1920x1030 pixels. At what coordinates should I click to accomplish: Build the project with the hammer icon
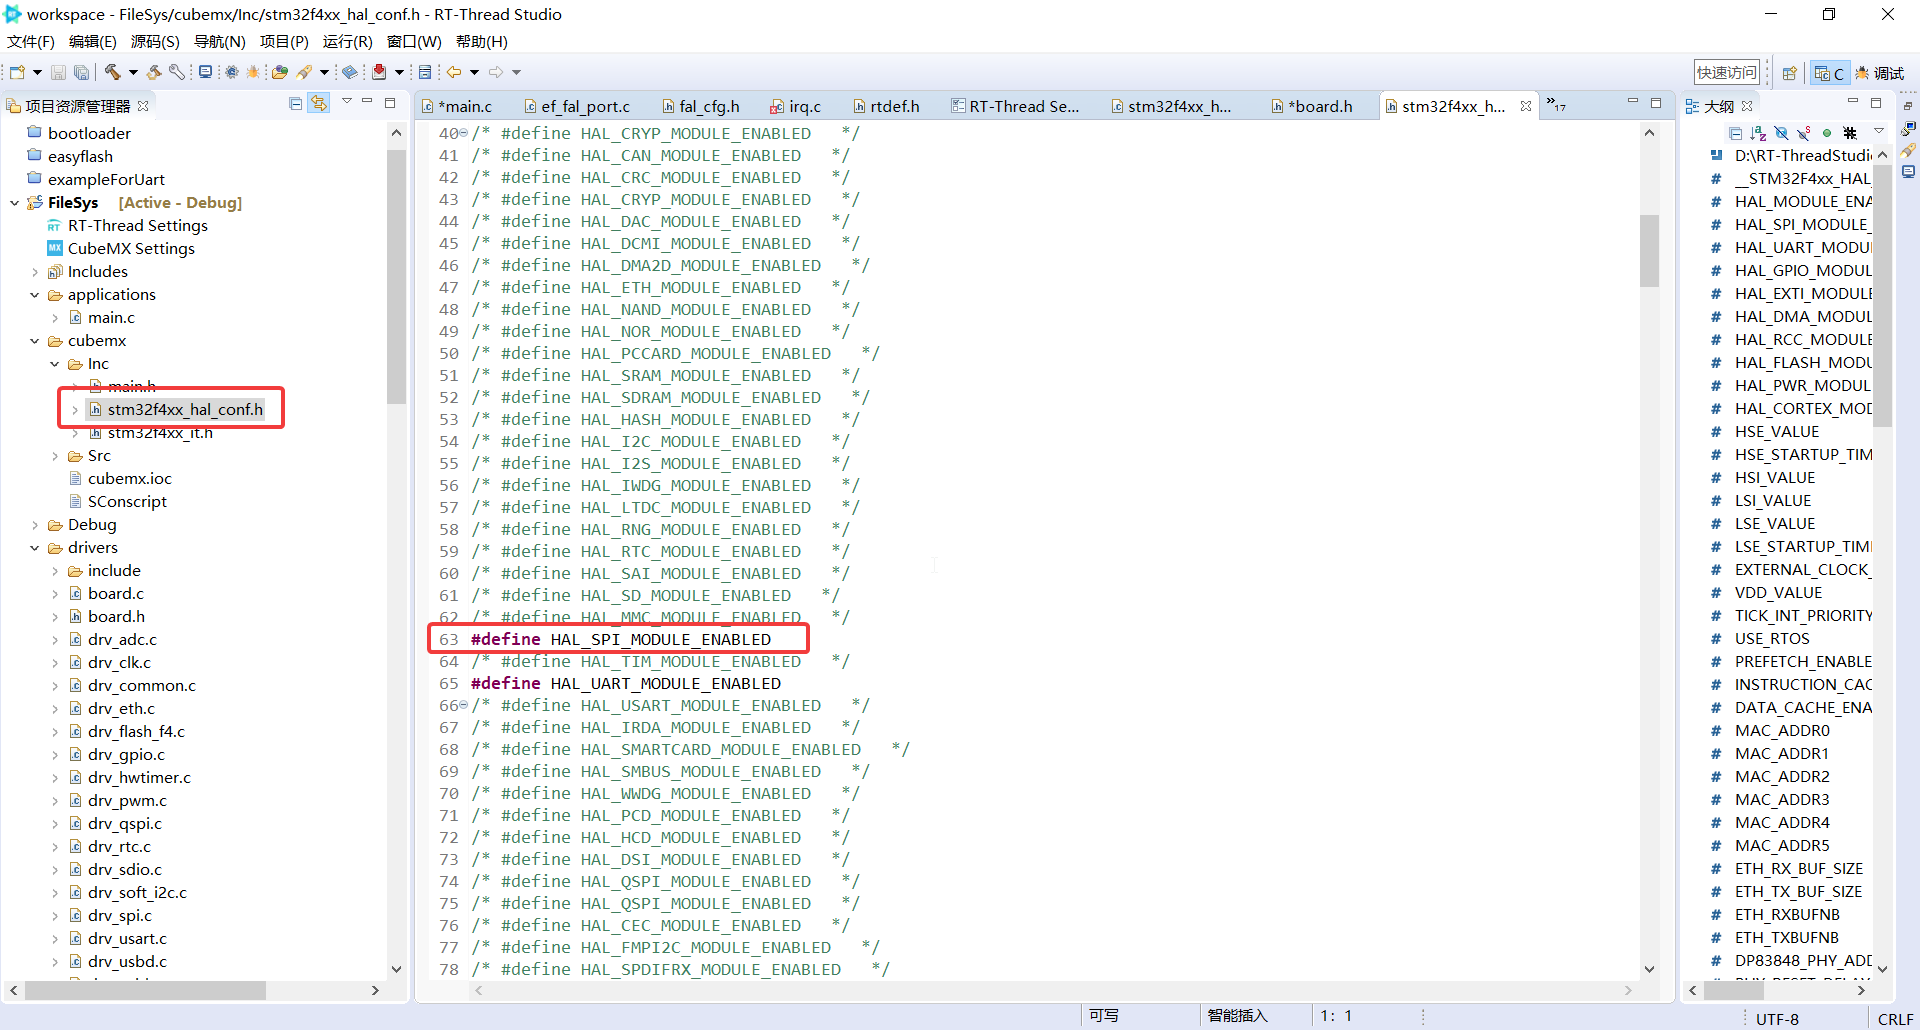click(x=113, y=71)
